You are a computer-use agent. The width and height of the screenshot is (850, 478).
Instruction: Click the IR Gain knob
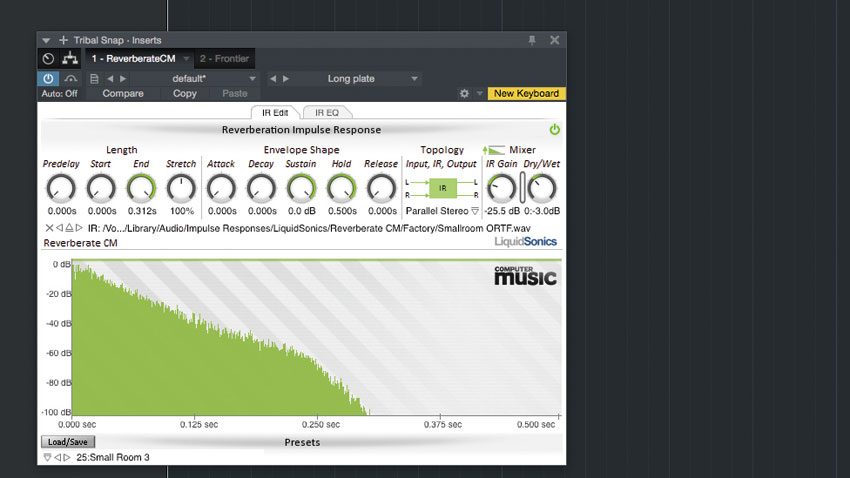tap(501, 189)
